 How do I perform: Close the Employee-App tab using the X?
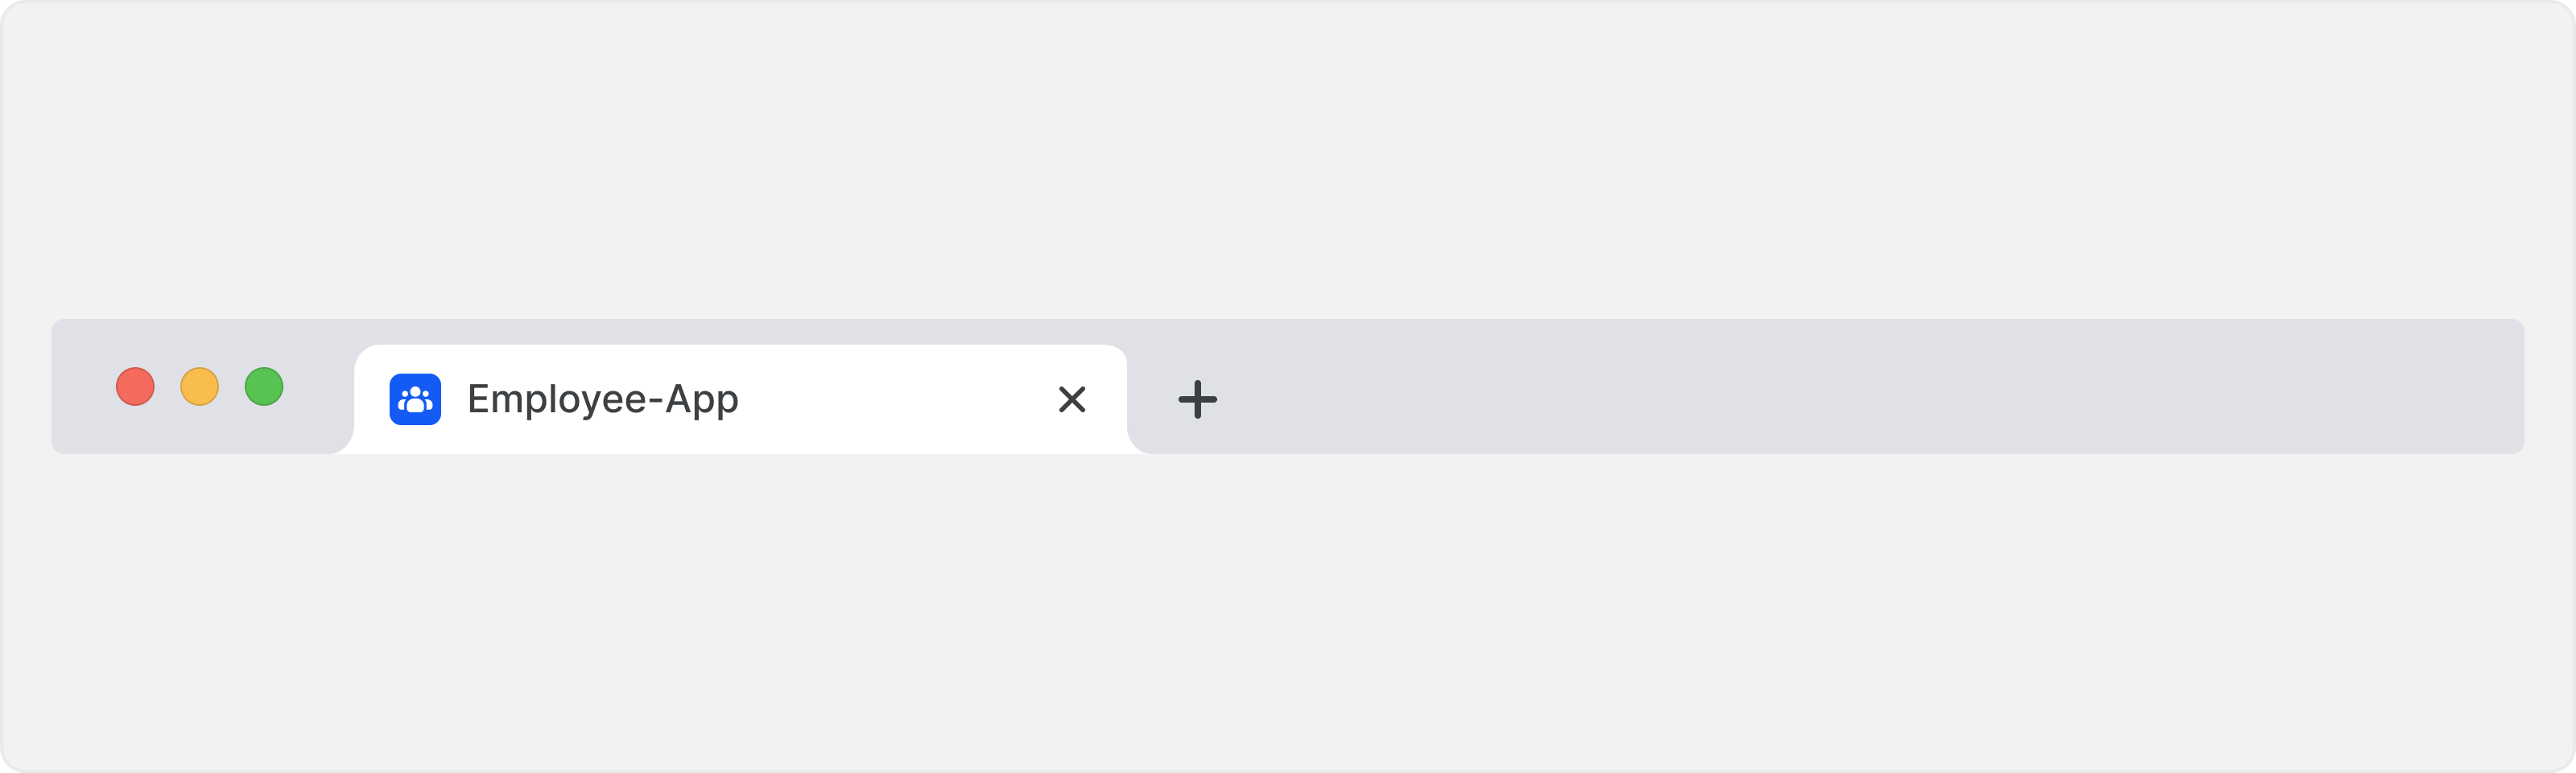tap(1072, 399)
